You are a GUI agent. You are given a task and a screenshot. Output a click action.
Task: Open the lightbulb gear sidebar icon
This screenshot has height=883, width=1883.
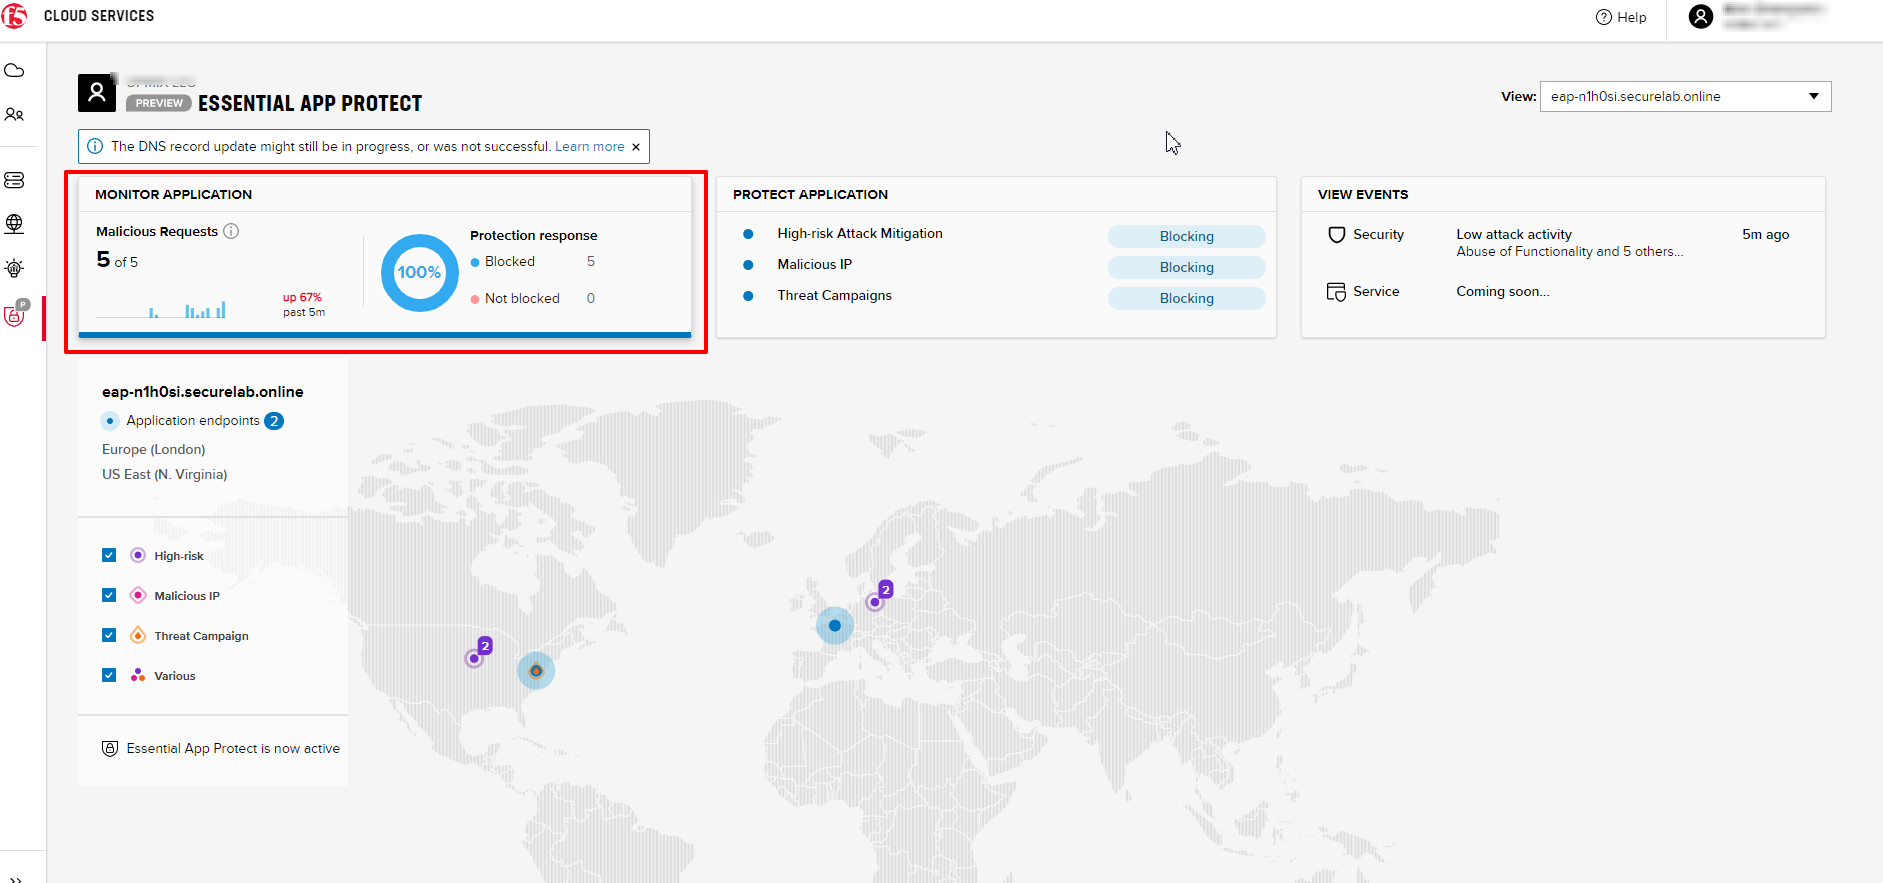14,268
